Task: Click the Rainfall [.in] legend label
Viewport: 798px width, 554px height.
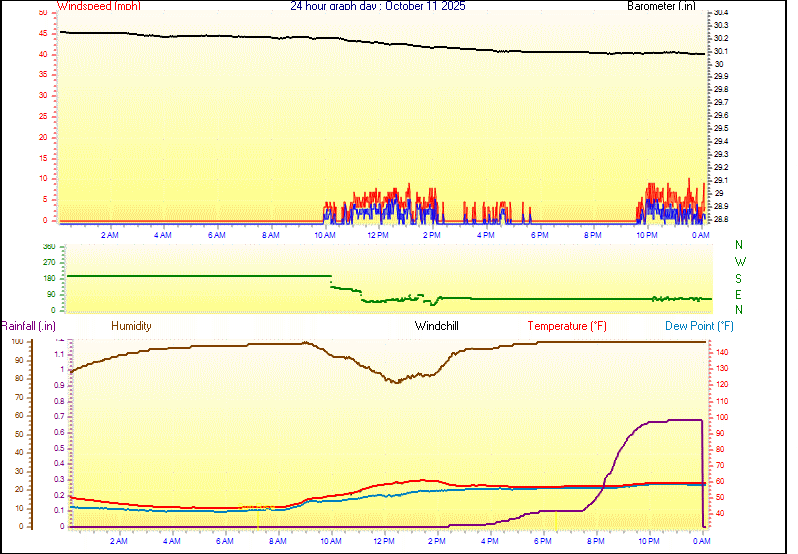Action: coord(28,326)
